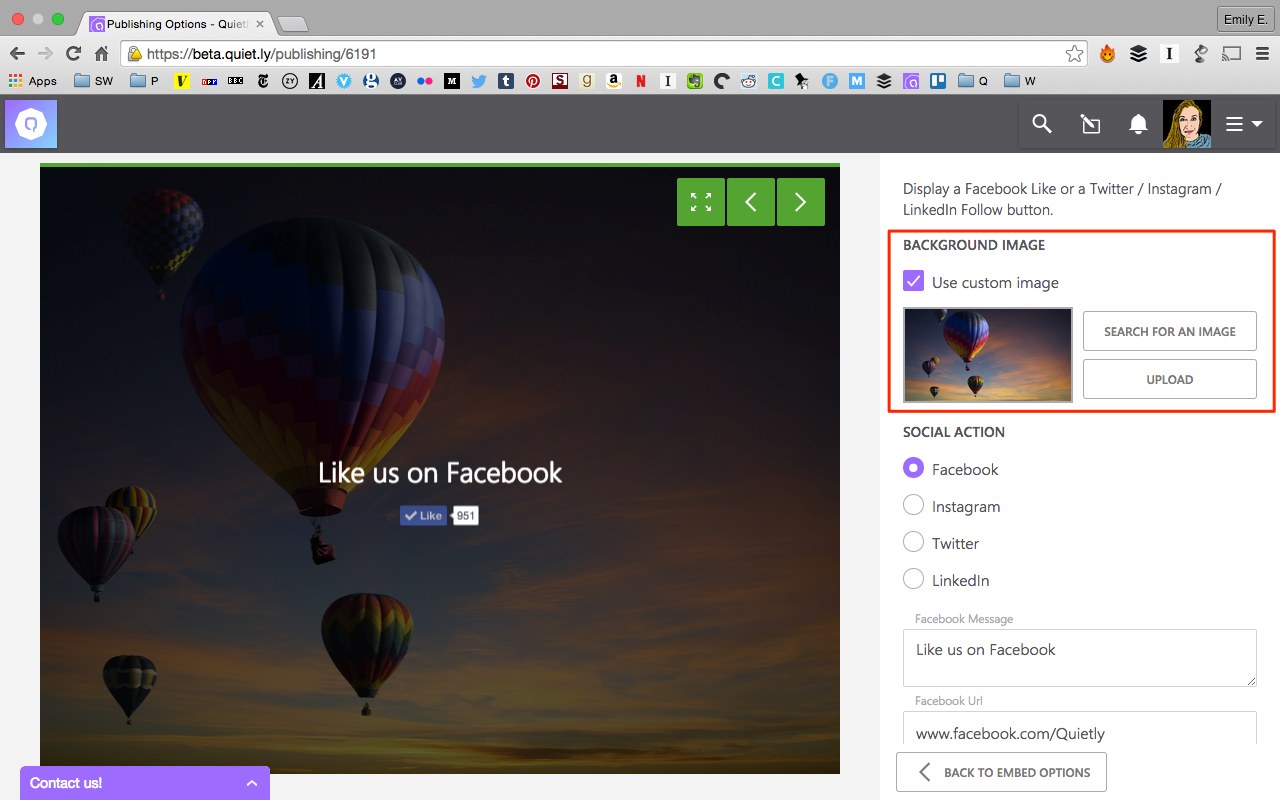Image resolution: width=1280 pixels, height=800 pixels.
Task: Open the Q bookmarks folder
Action: pos(973,81)
